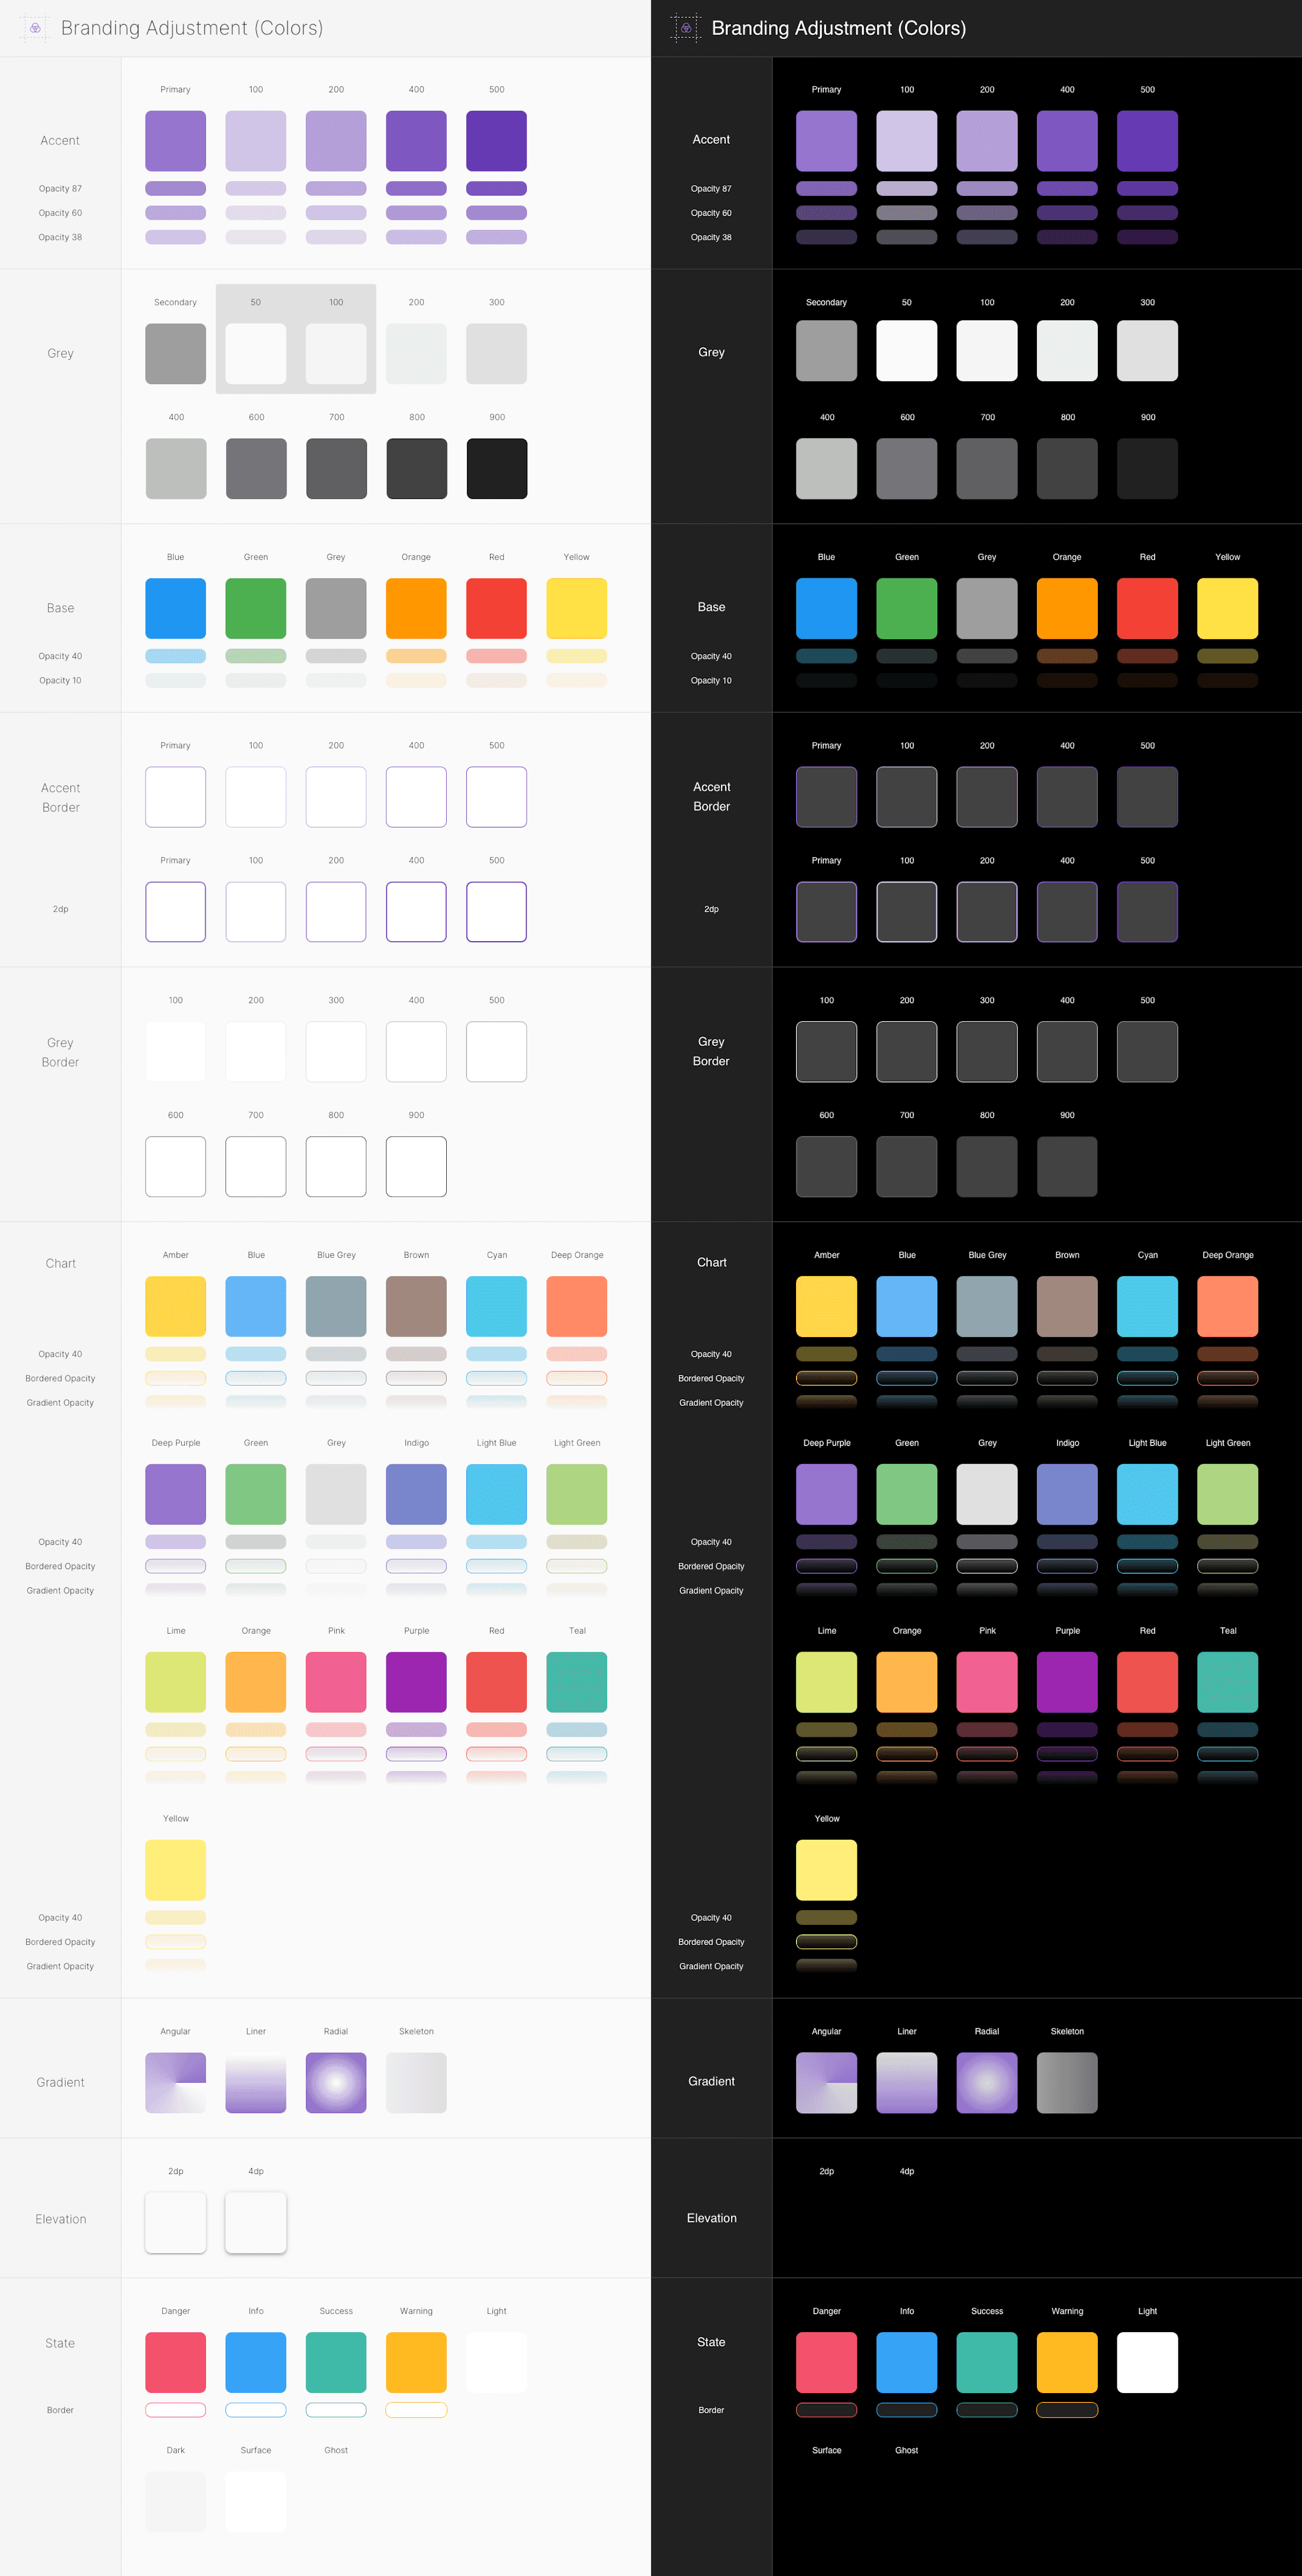Choose Chart Pink swatch in light panel
The height and width of the screenshot is (2576, 1302).
[336, 1682]
